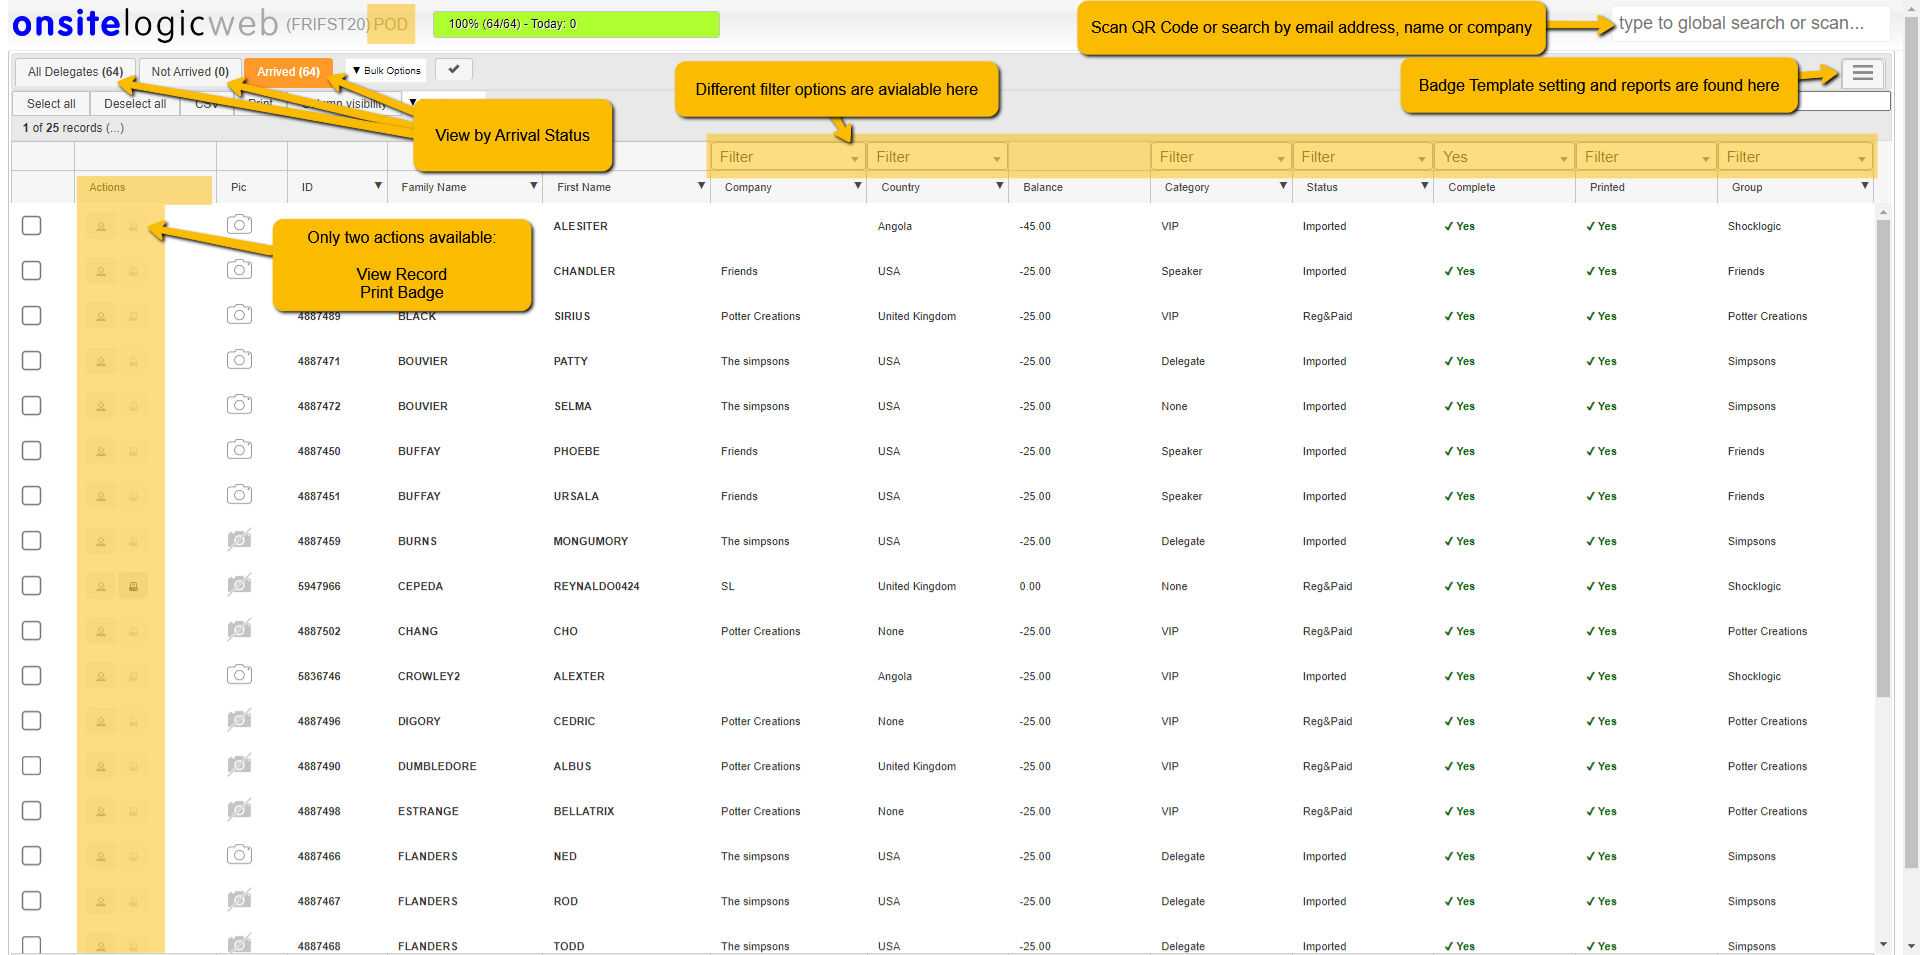Print the badge for CEPEDA REYNALDO0424

coord(133,586)
